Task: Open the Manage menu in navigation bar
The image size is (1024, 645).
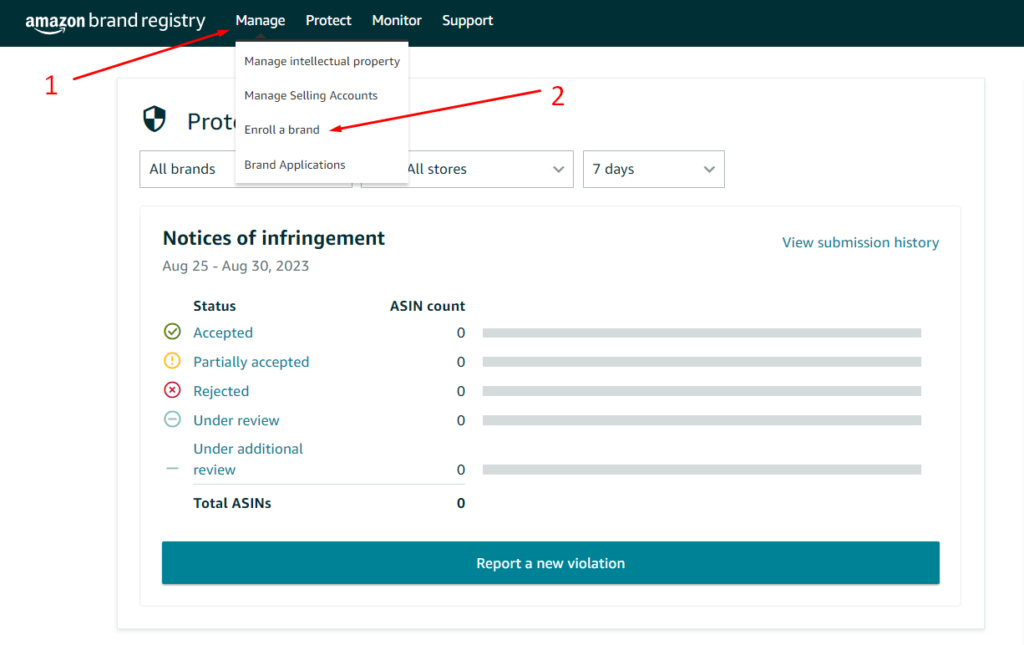Action: point(260,21)
